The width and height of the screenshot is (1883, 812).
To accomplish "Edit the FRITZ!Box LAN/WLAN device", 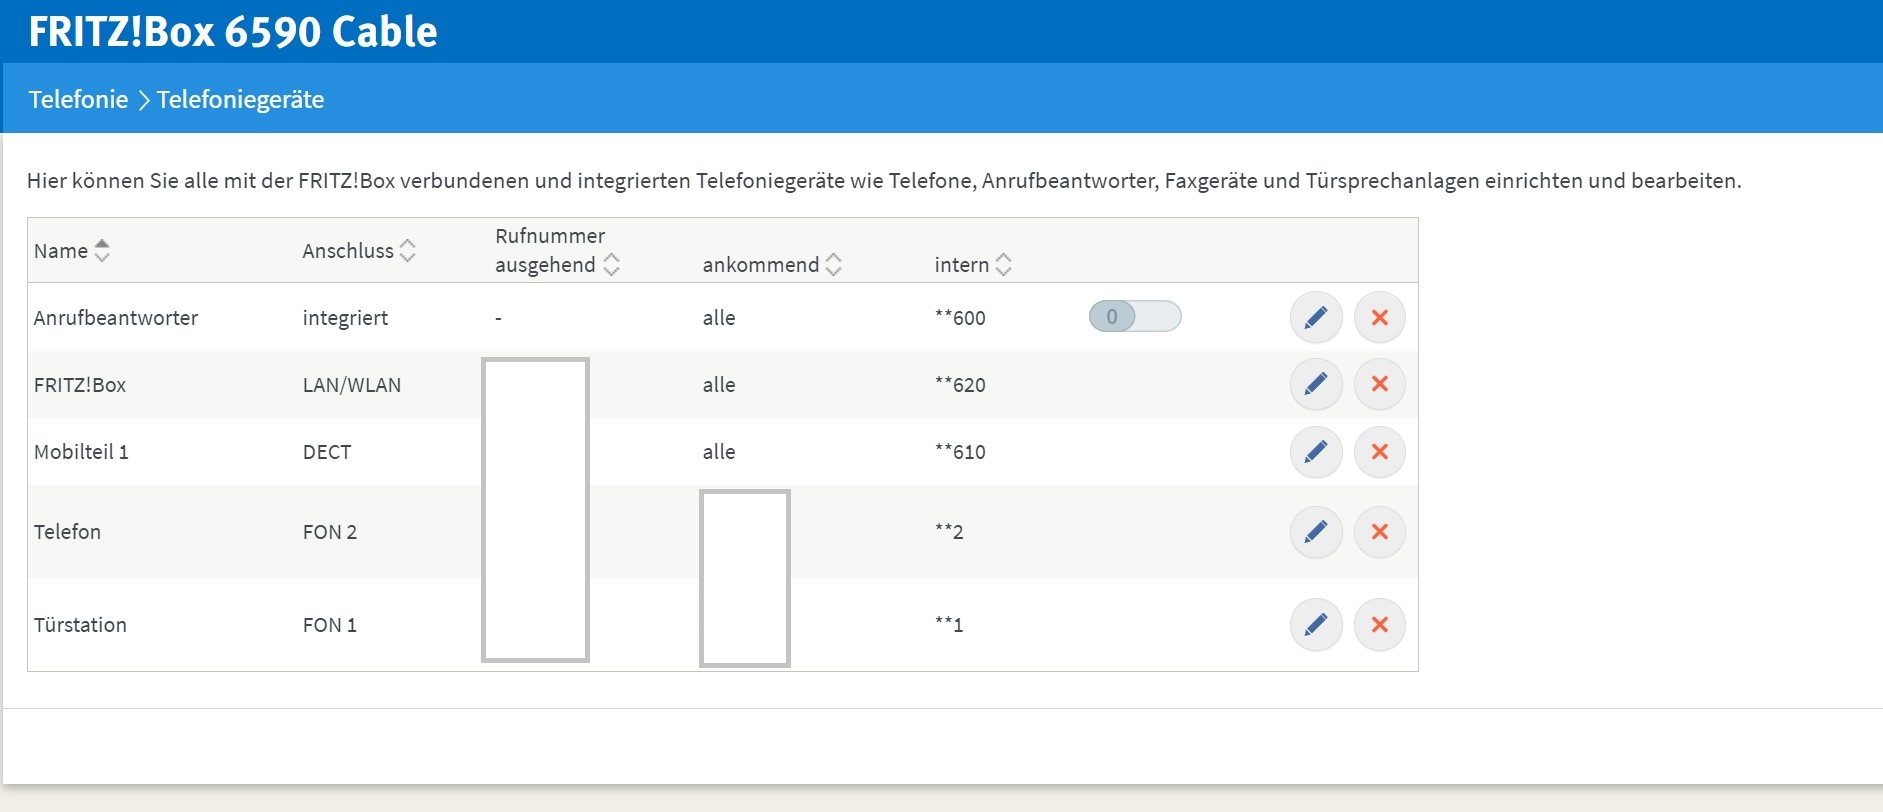I will coord(1315,384).
